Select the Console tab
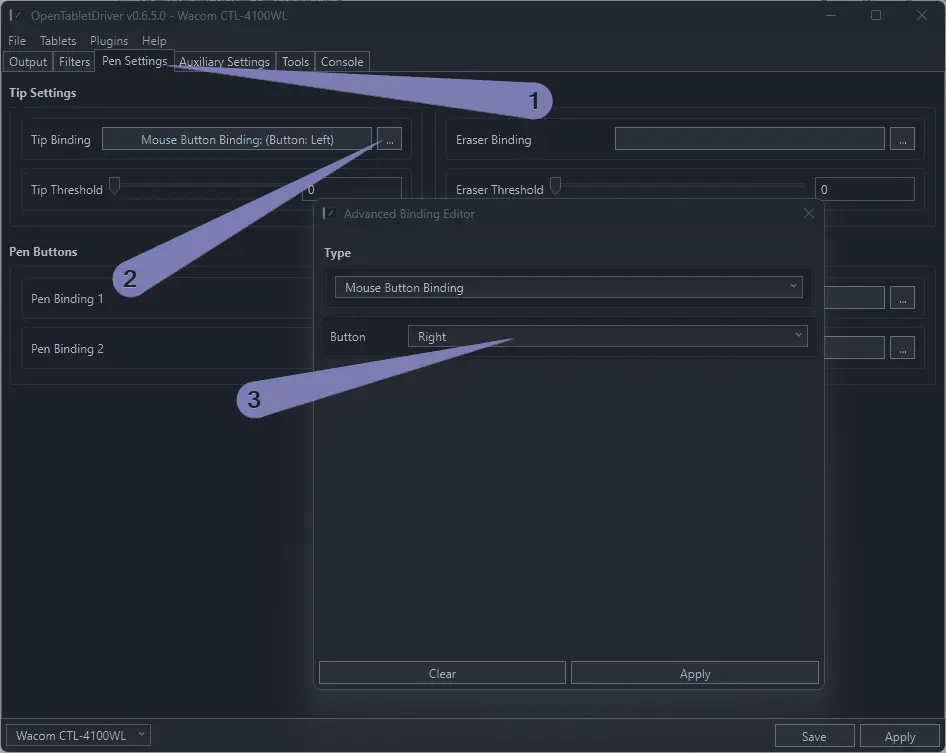Image resolution: width=946 pixels, height=753 pixels. 342,62
